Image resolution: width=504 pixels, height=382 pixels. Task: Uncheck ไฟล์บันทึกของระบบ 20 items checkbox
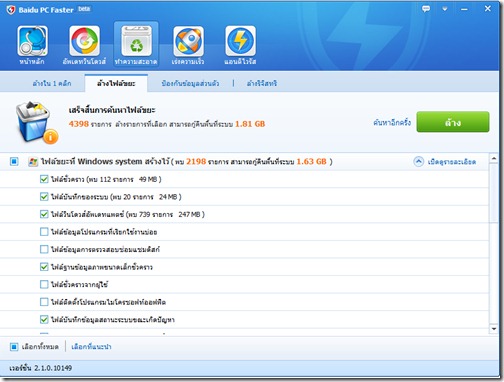pos(44,197)
